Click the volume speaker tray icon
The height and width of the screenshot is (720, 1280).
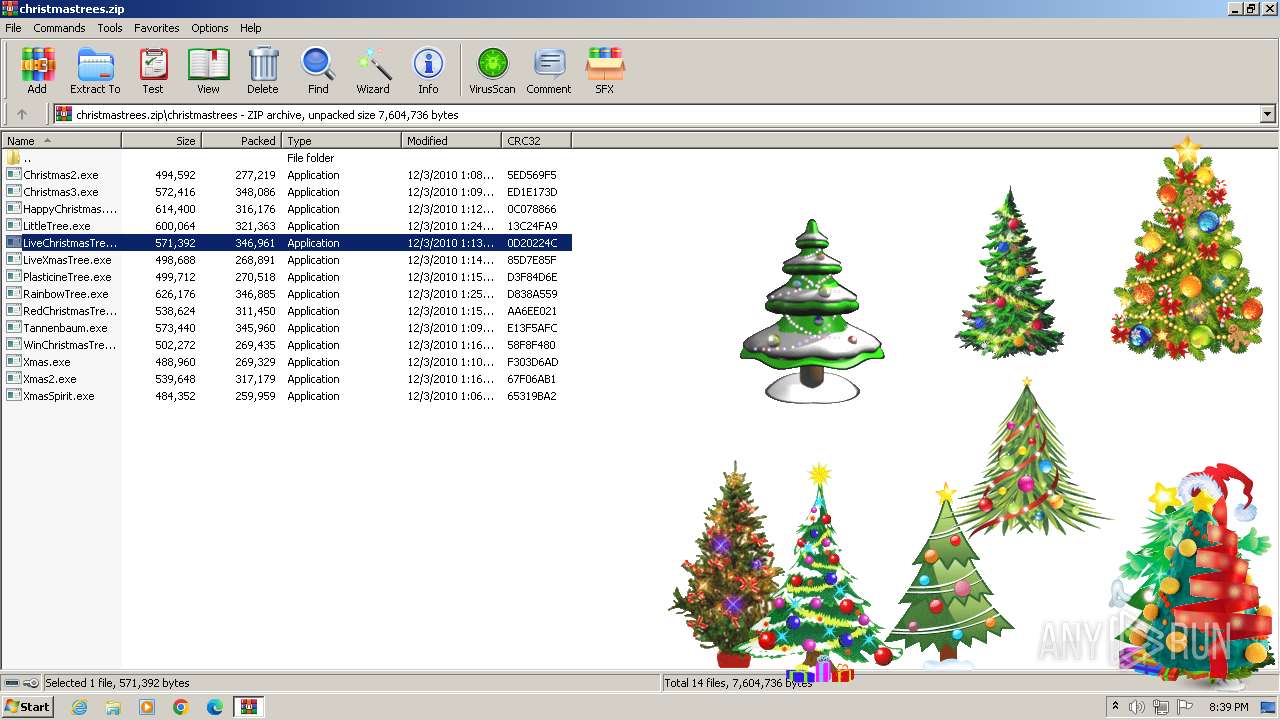point(1137,707)
